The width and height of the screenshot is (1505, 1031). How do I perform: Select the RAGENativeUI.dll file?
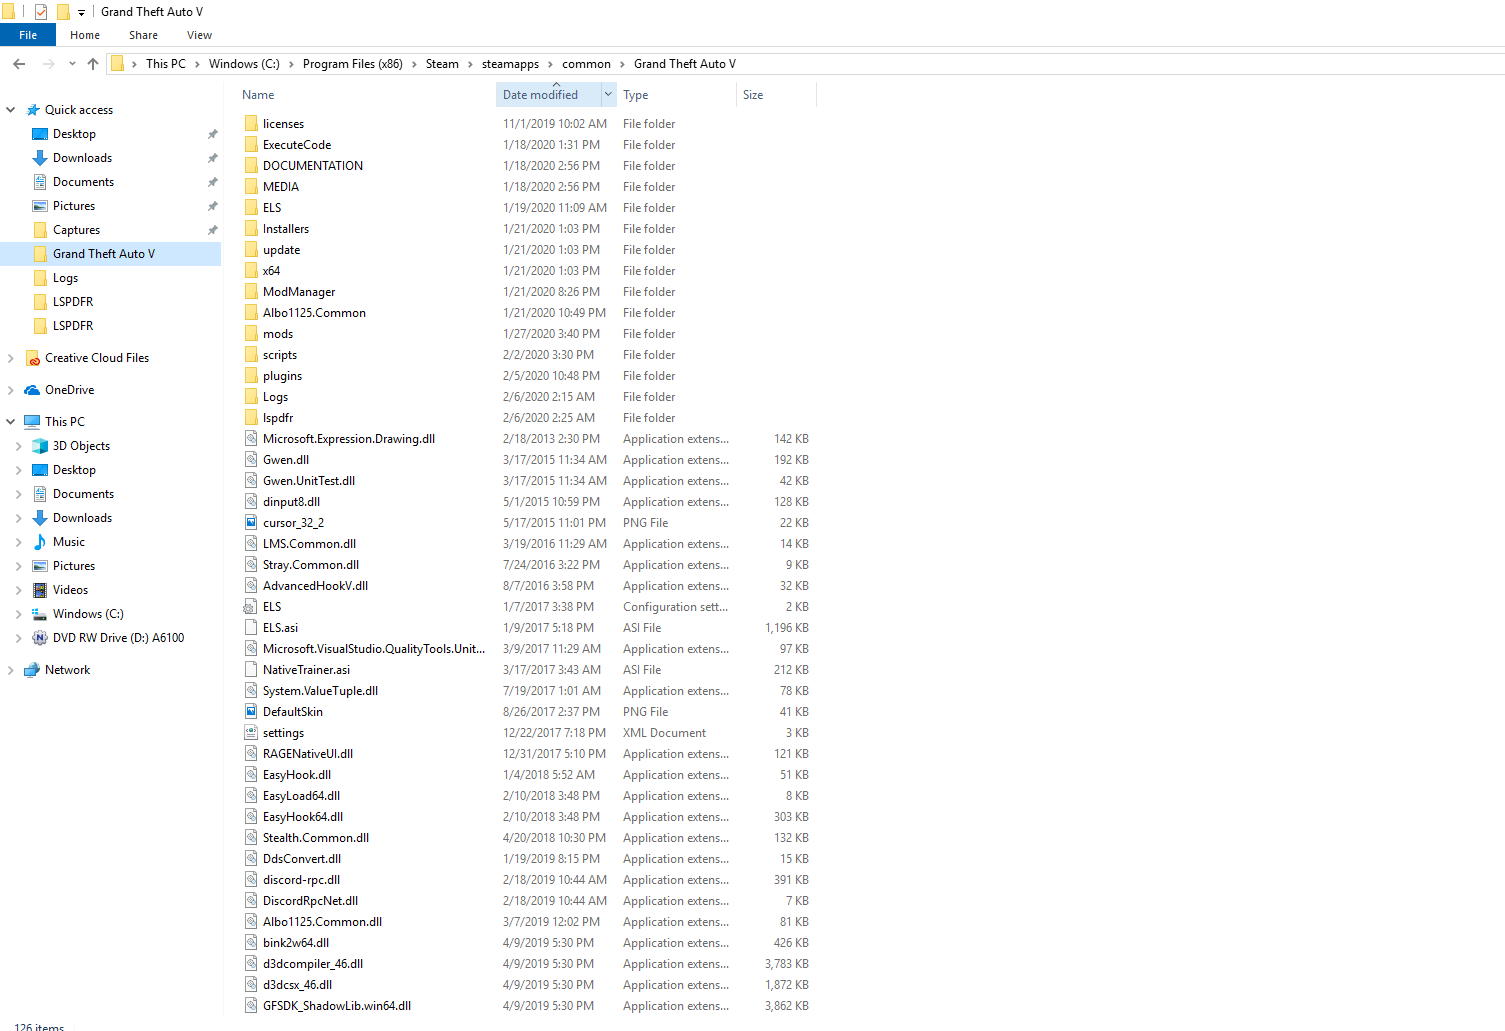526,754
